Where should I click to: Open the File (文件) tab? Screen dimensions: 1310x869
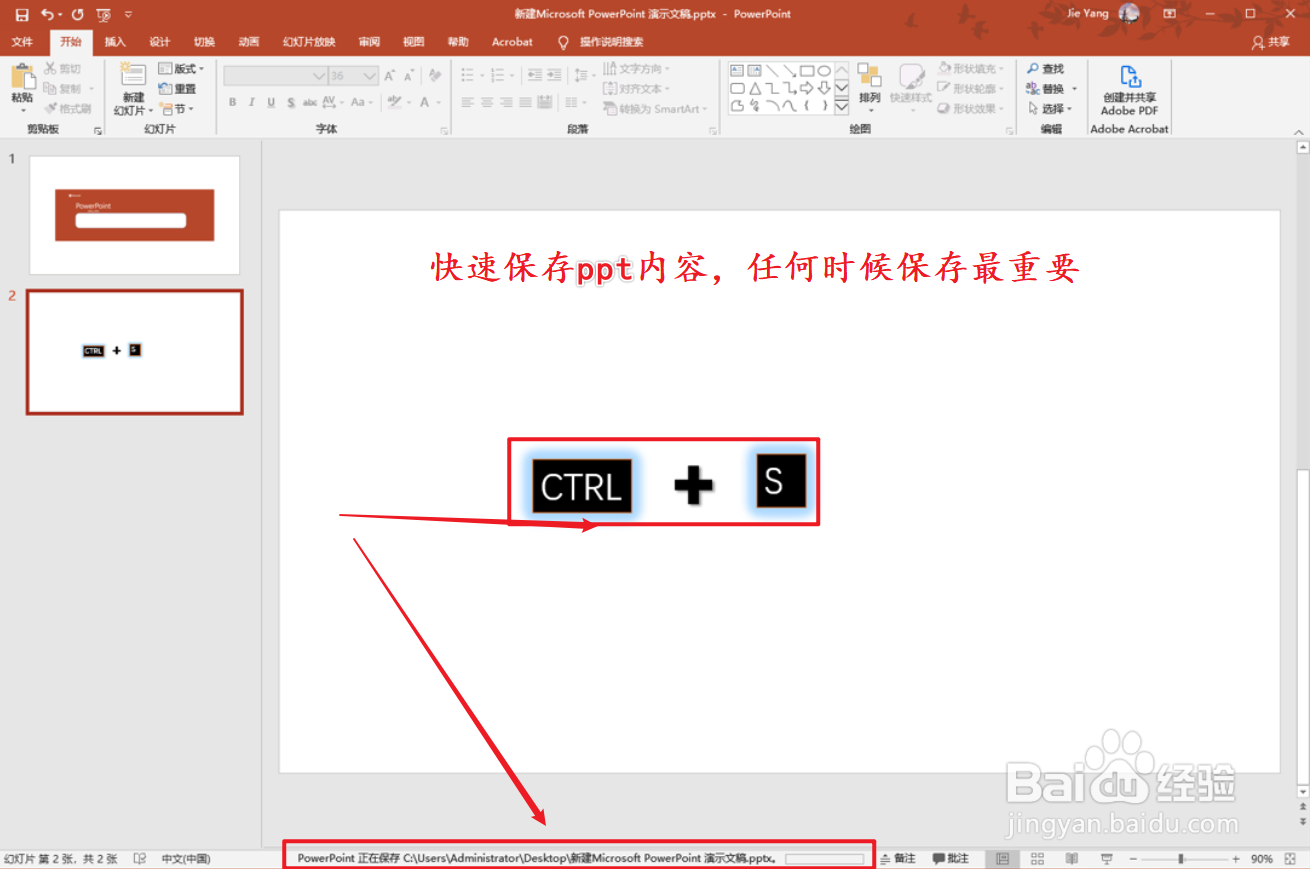pos(22,42)
